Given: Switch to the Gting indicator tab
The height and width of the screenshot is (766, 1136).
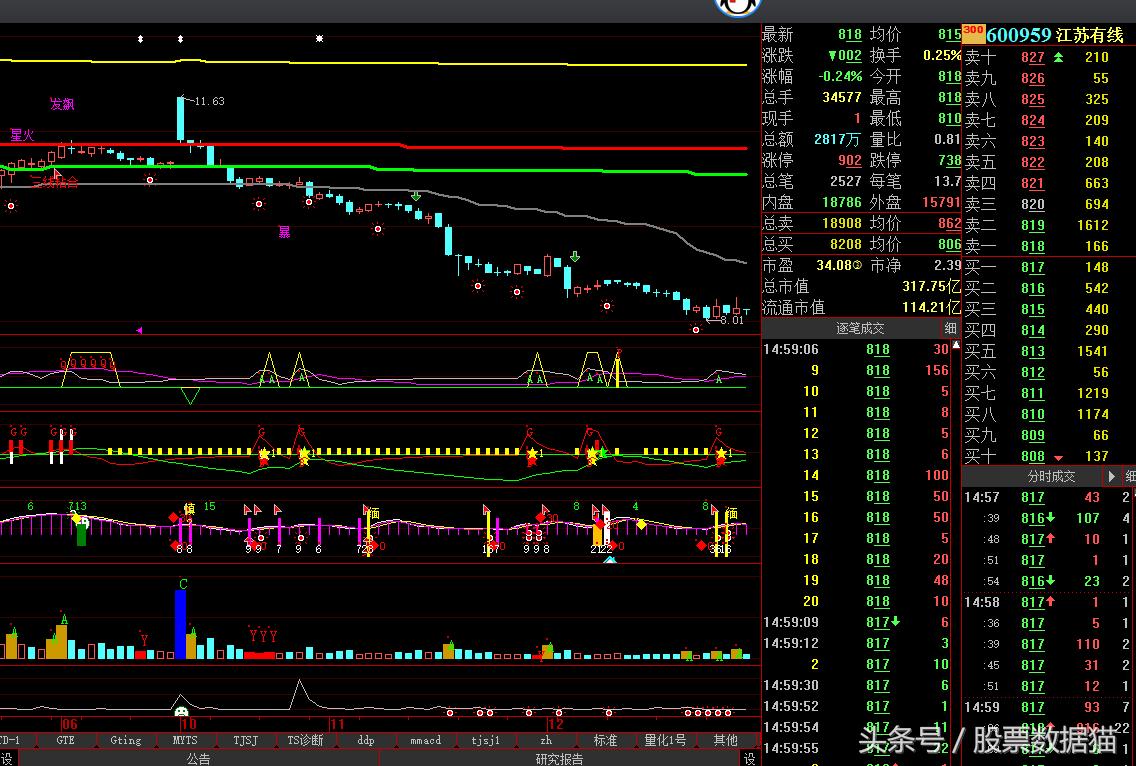Looking at the screenshot, I should tap(125, 740).
